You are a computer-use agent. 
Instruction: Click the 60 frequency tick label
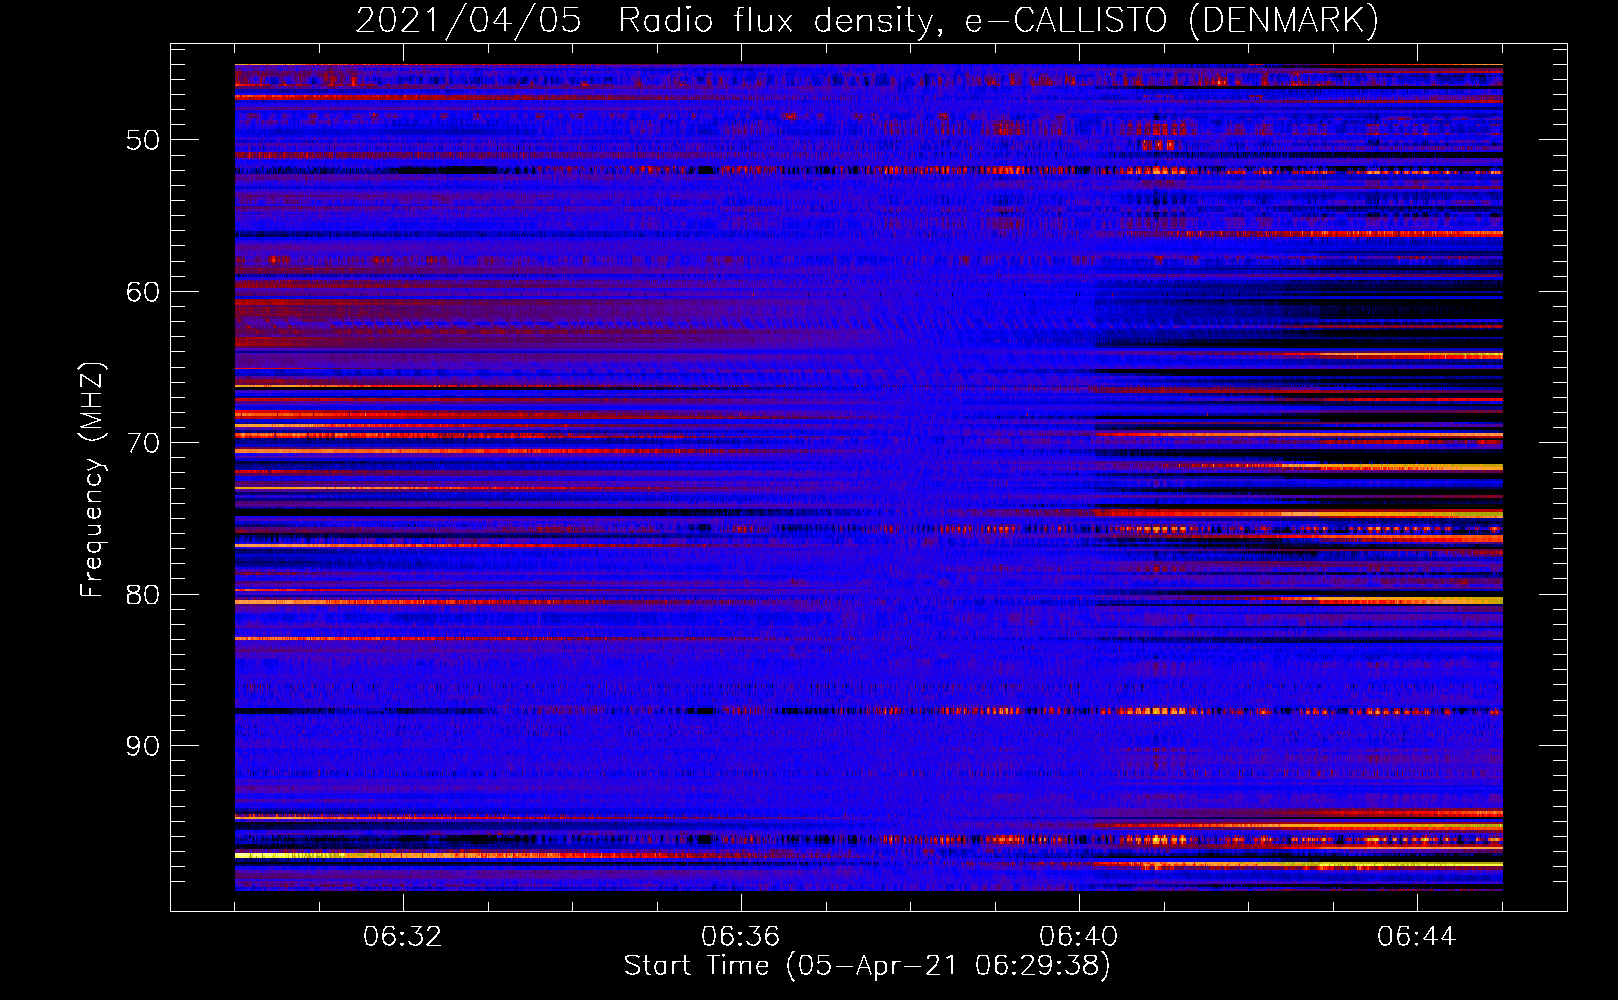pos(143,292)
